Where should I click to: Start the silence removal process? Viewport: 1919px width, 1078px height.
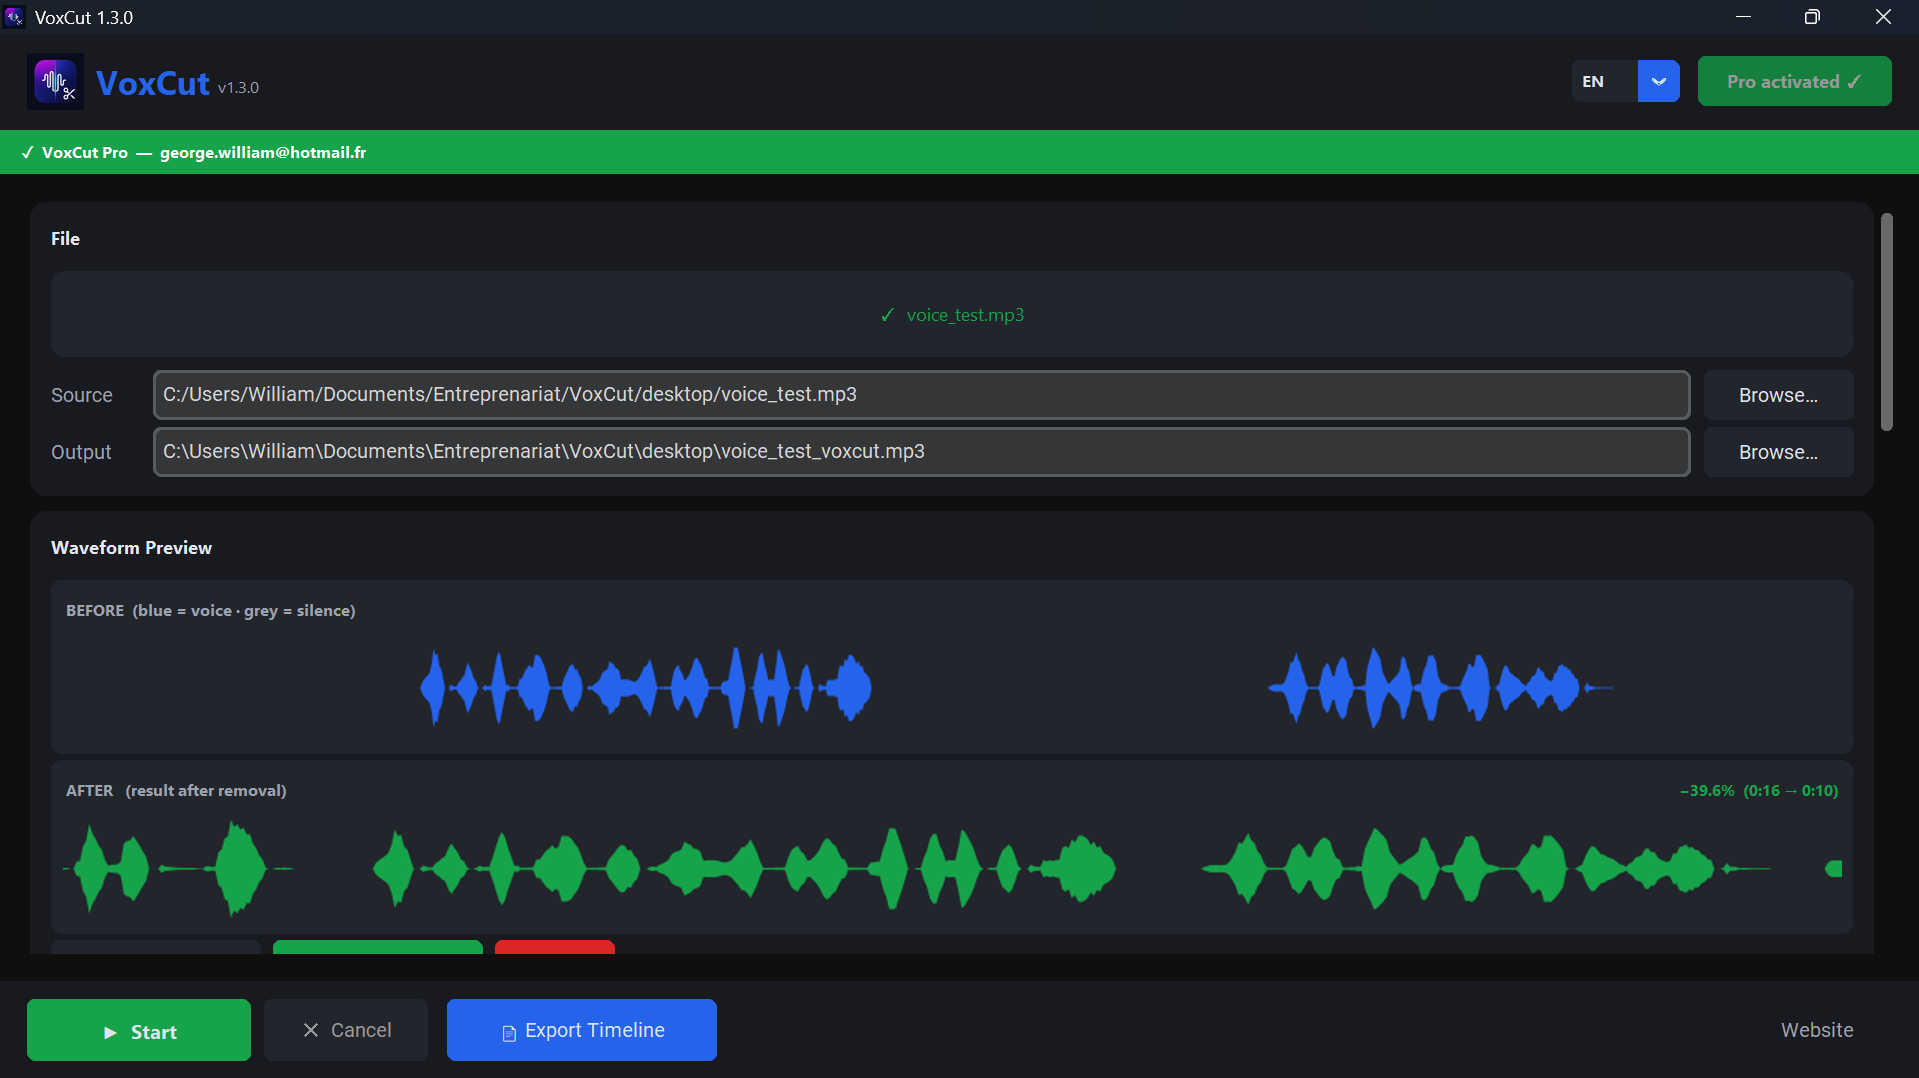(x=139, y=1030)
